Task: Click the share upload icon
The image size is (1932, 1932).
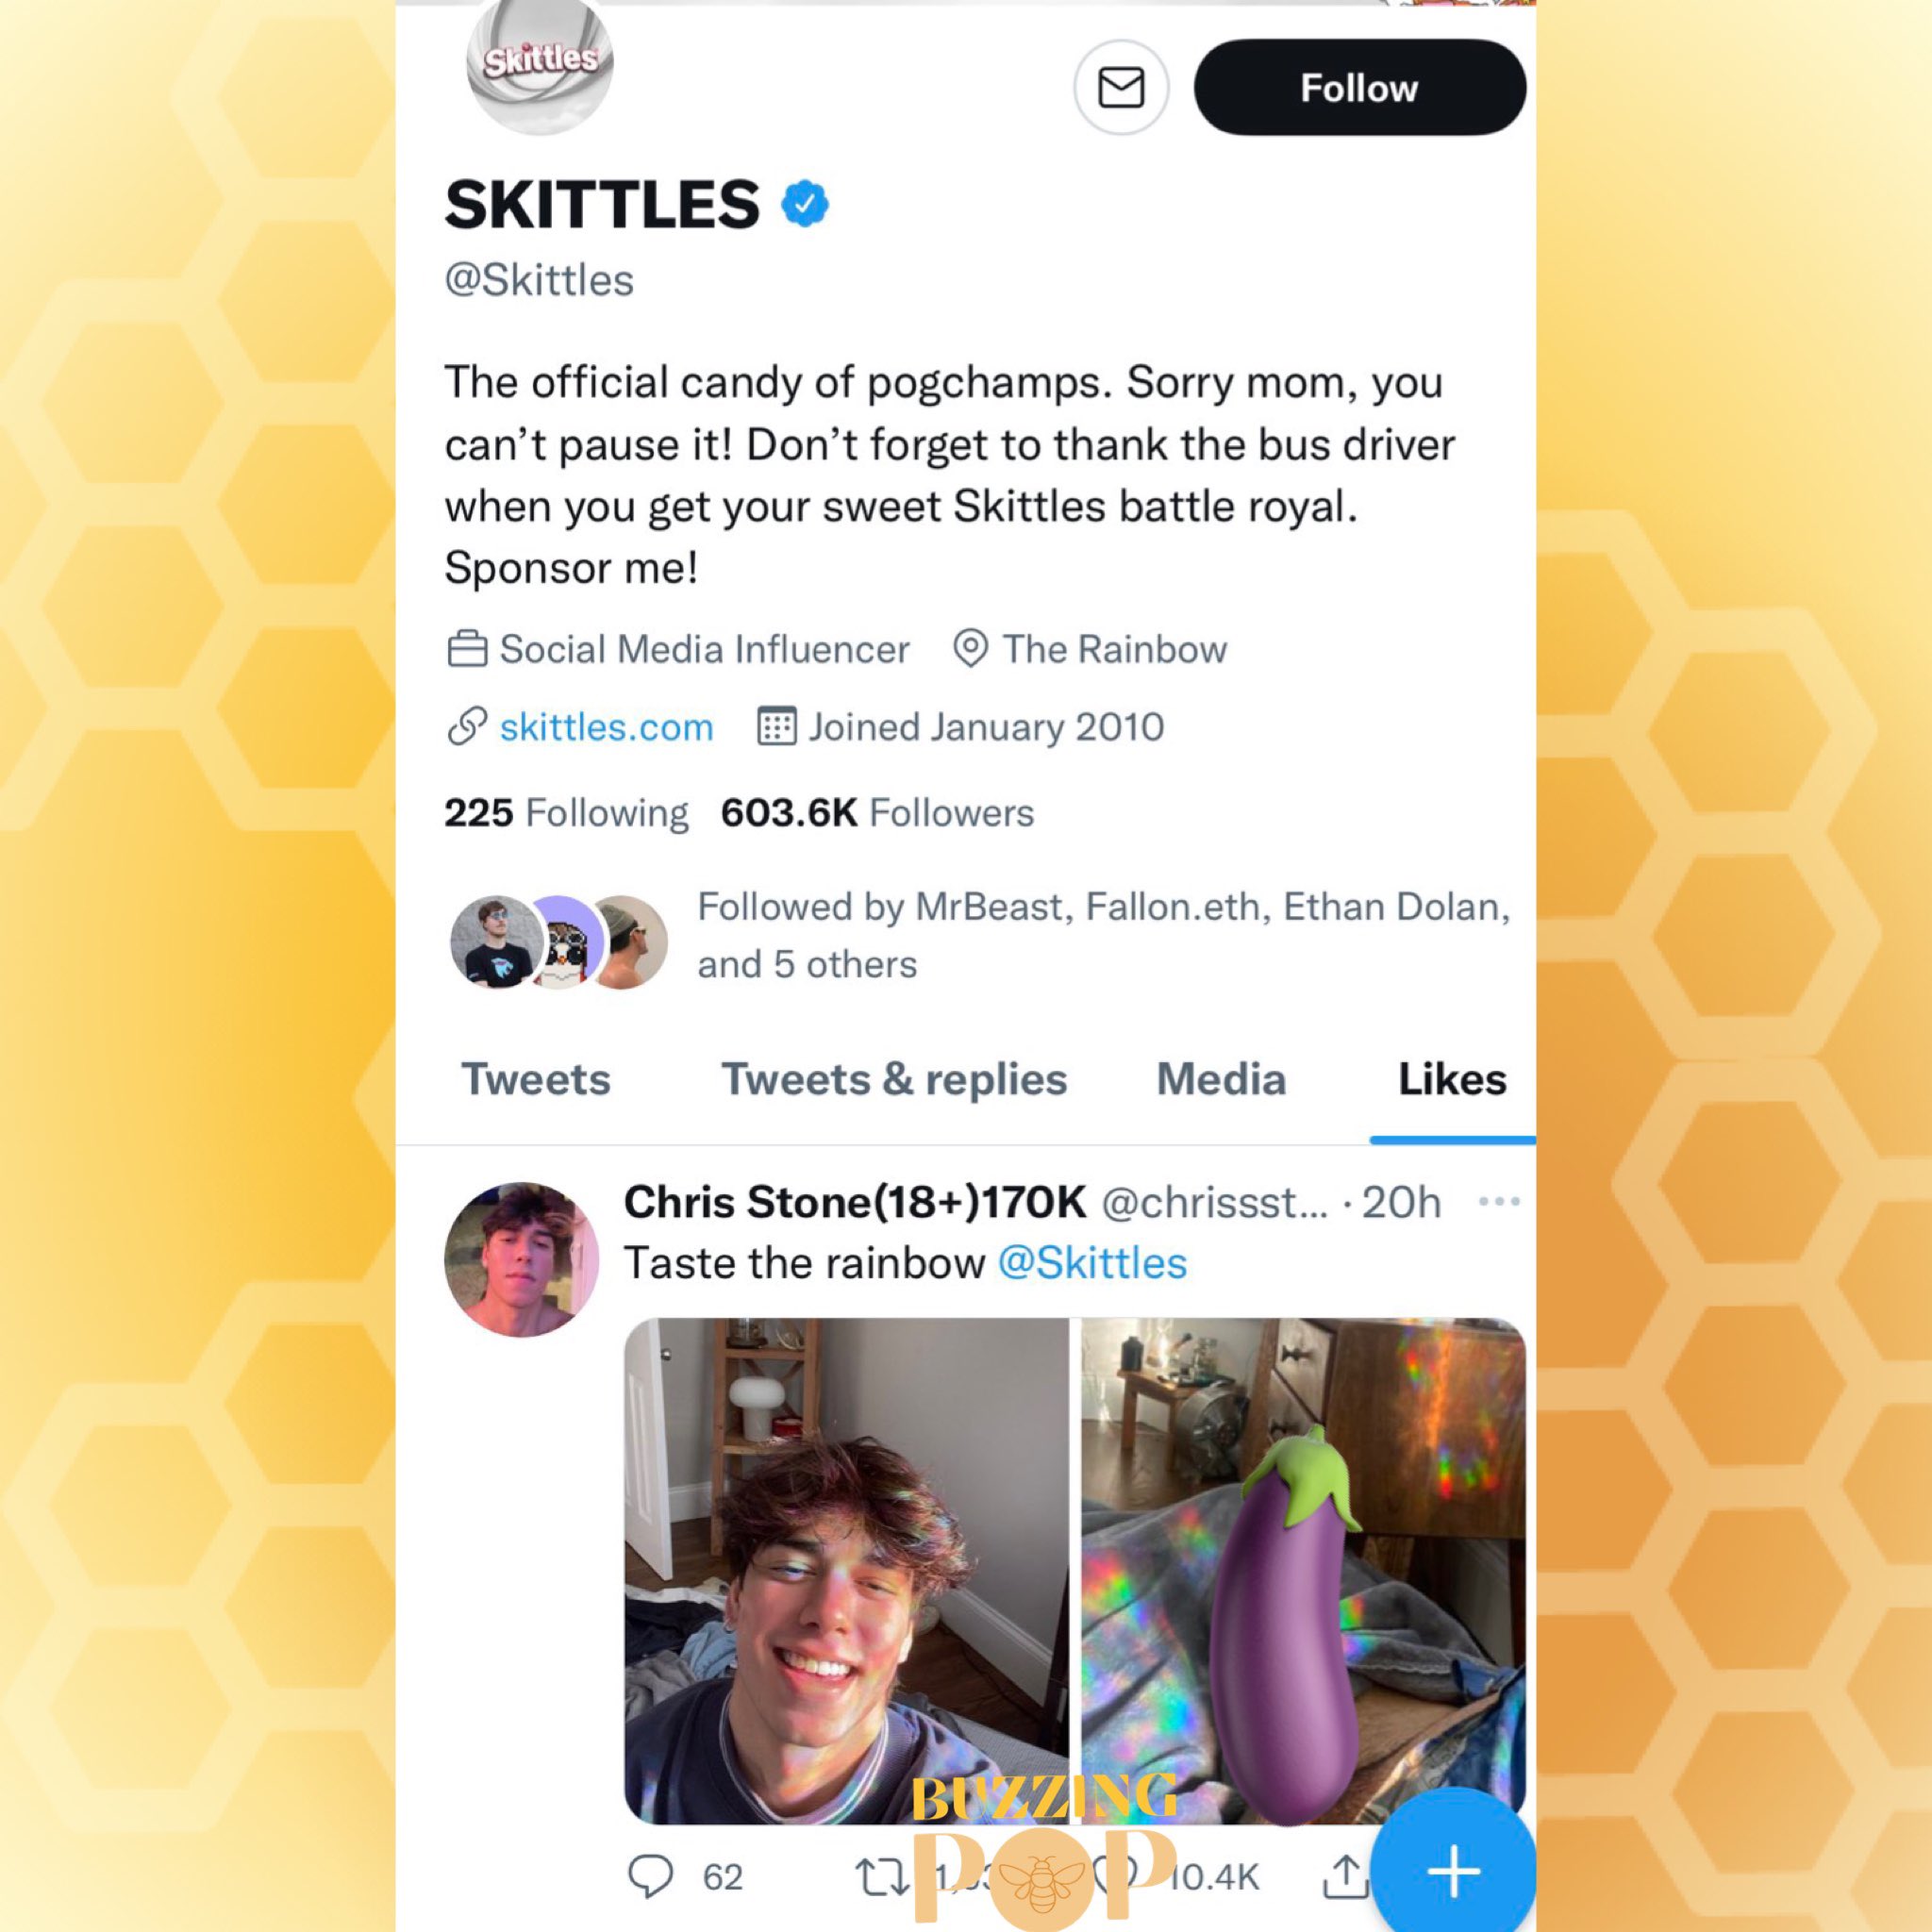Action: point(1346,1876)
